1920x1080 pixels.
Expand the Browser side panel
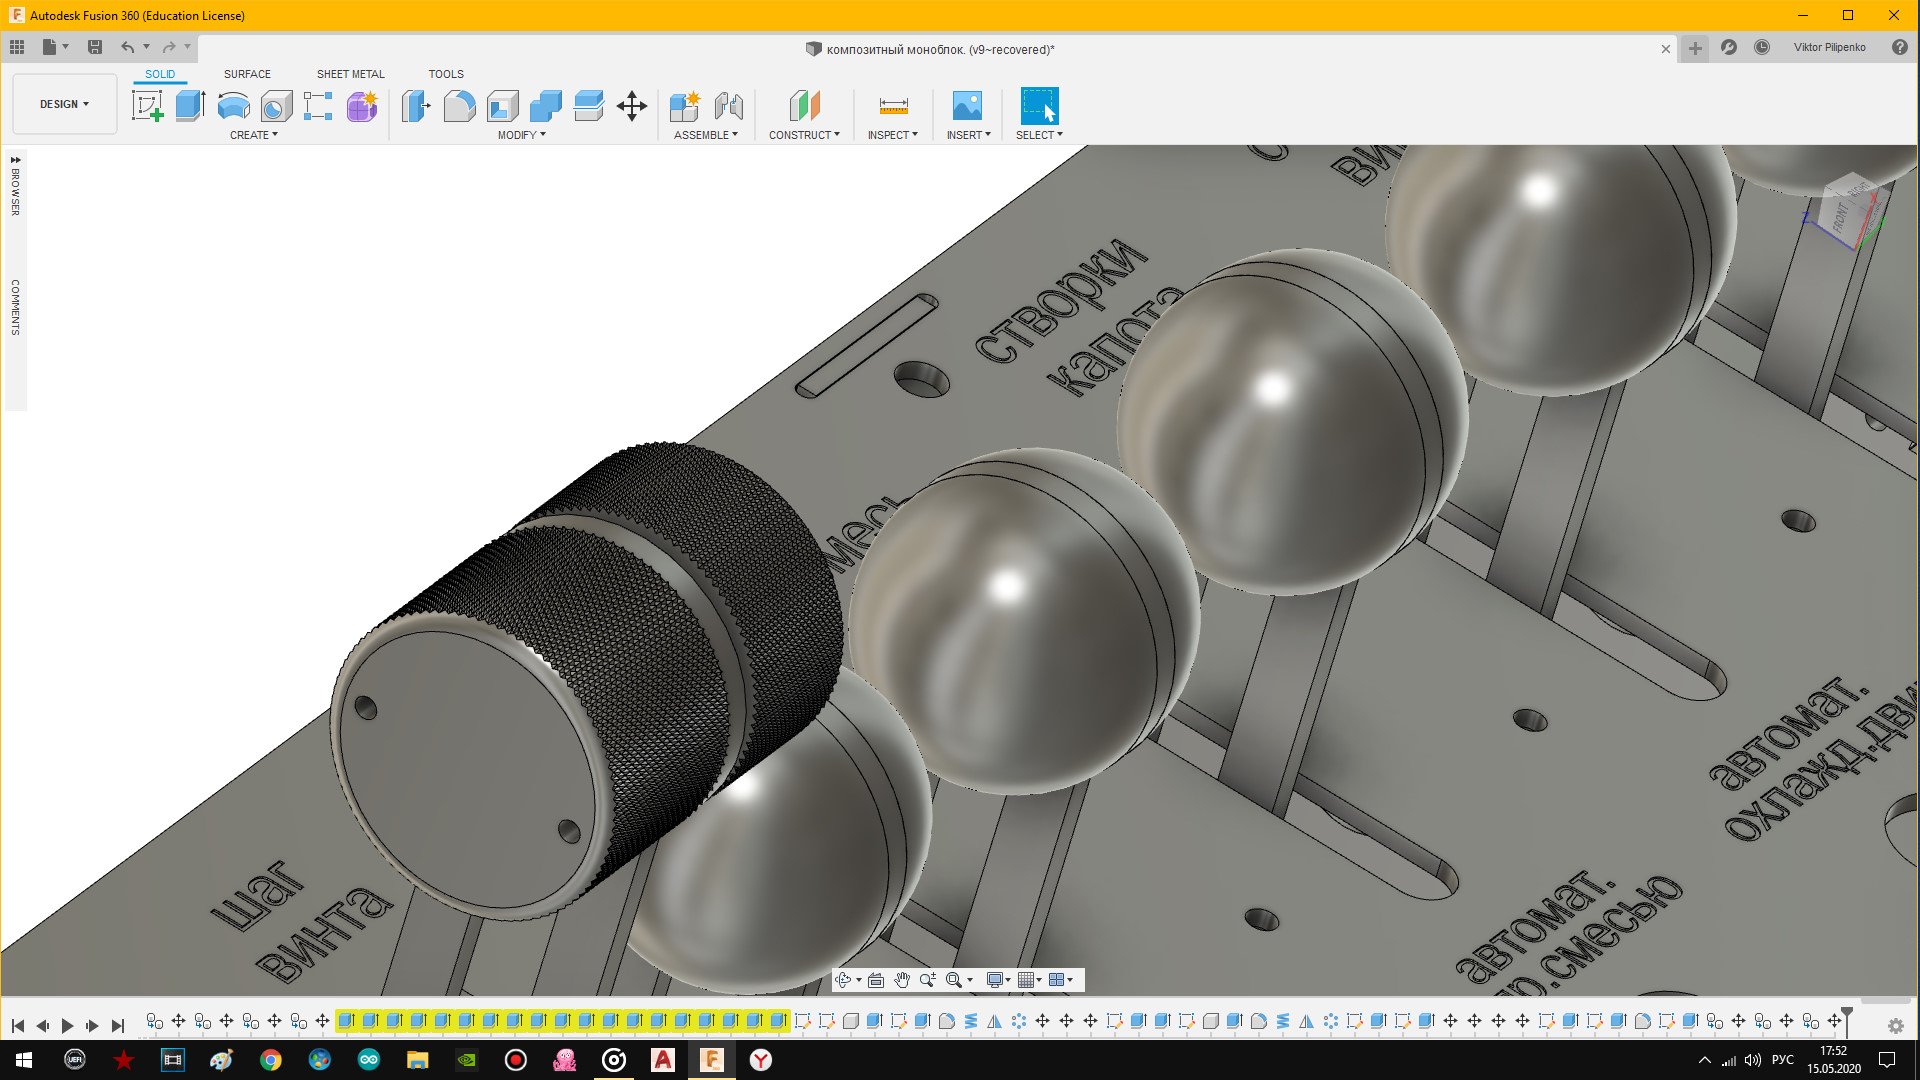click(15, 185)
